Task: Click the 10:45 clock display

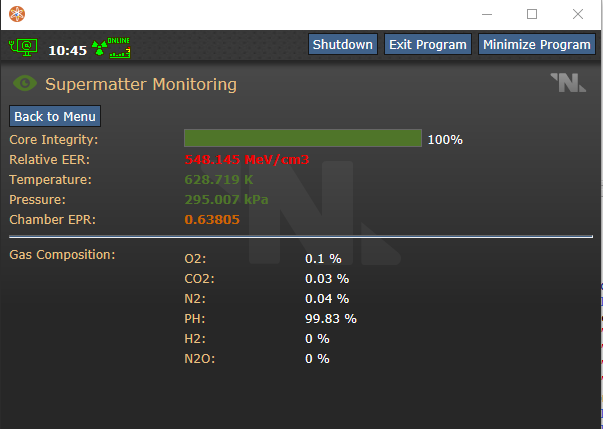Action: 67,50
